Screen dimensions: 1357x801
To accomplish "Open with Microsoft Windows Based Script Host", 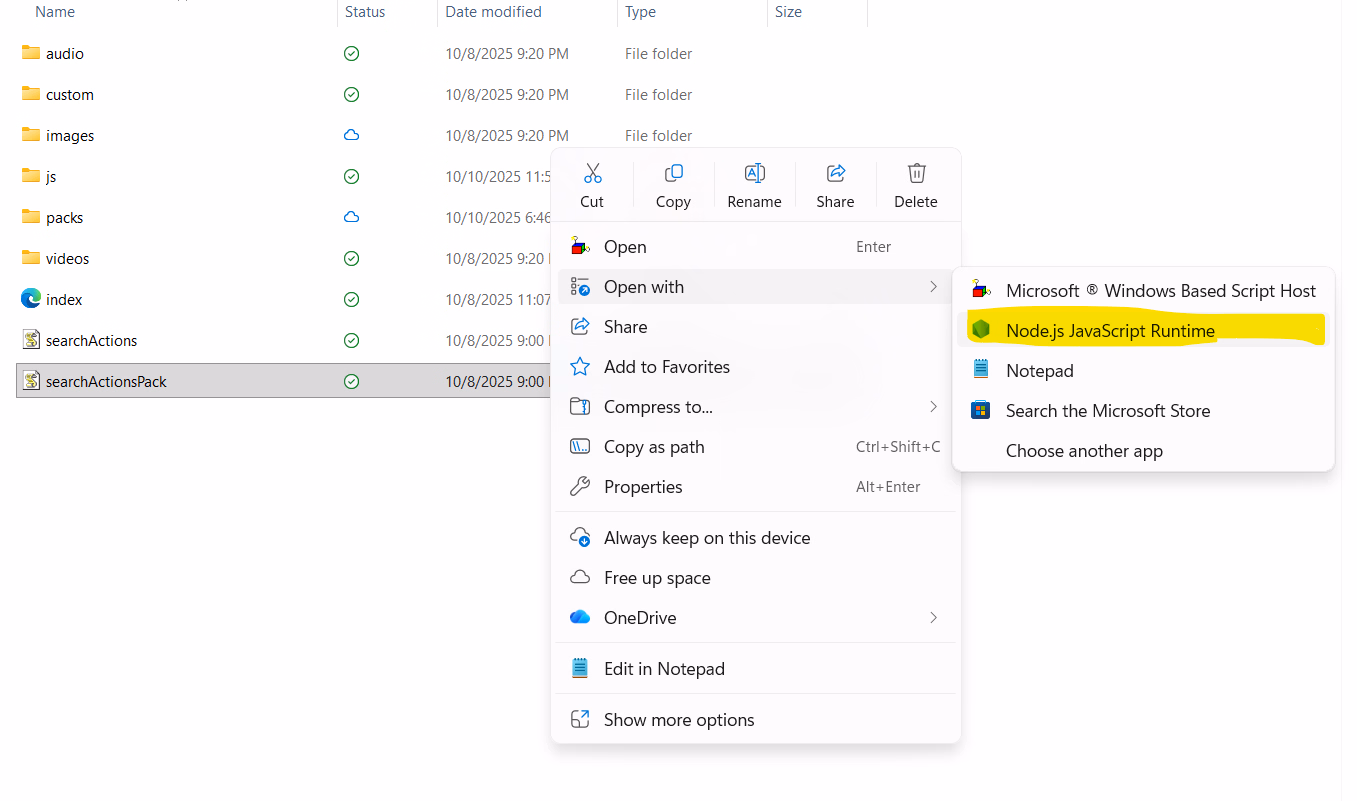I will [x=1160, y=291].
